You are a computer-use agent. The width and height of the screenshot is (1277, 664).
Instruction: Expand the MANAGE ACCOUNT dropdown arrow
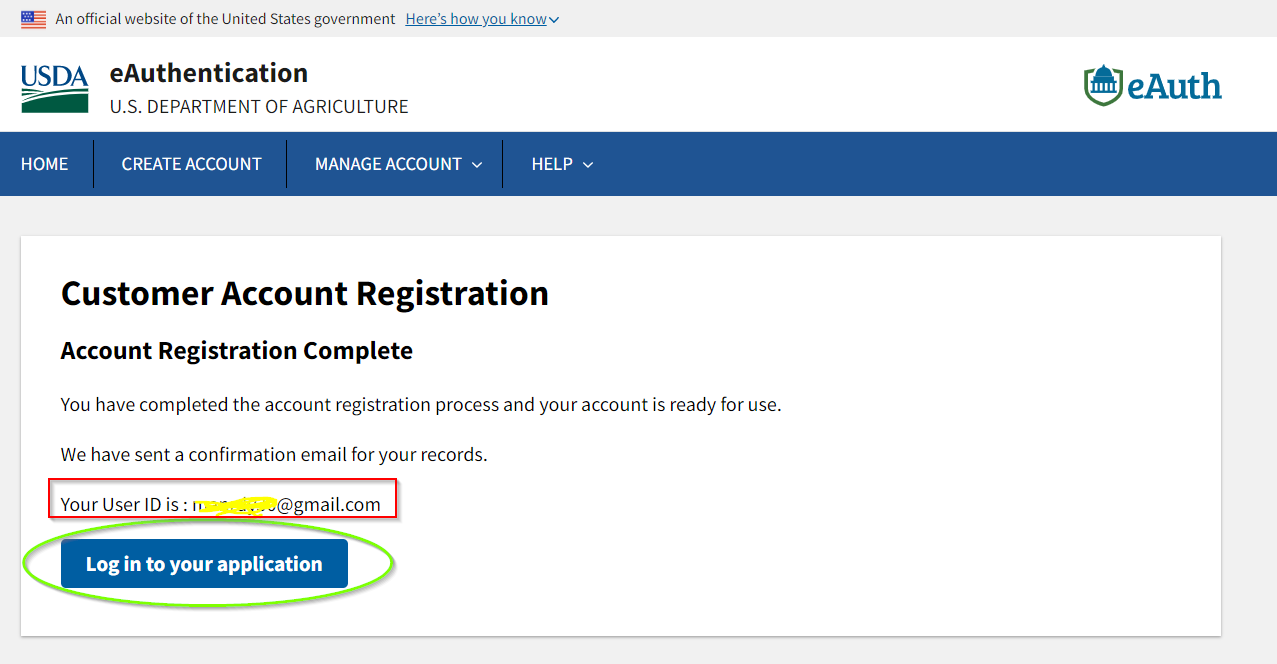click(477, 165)
